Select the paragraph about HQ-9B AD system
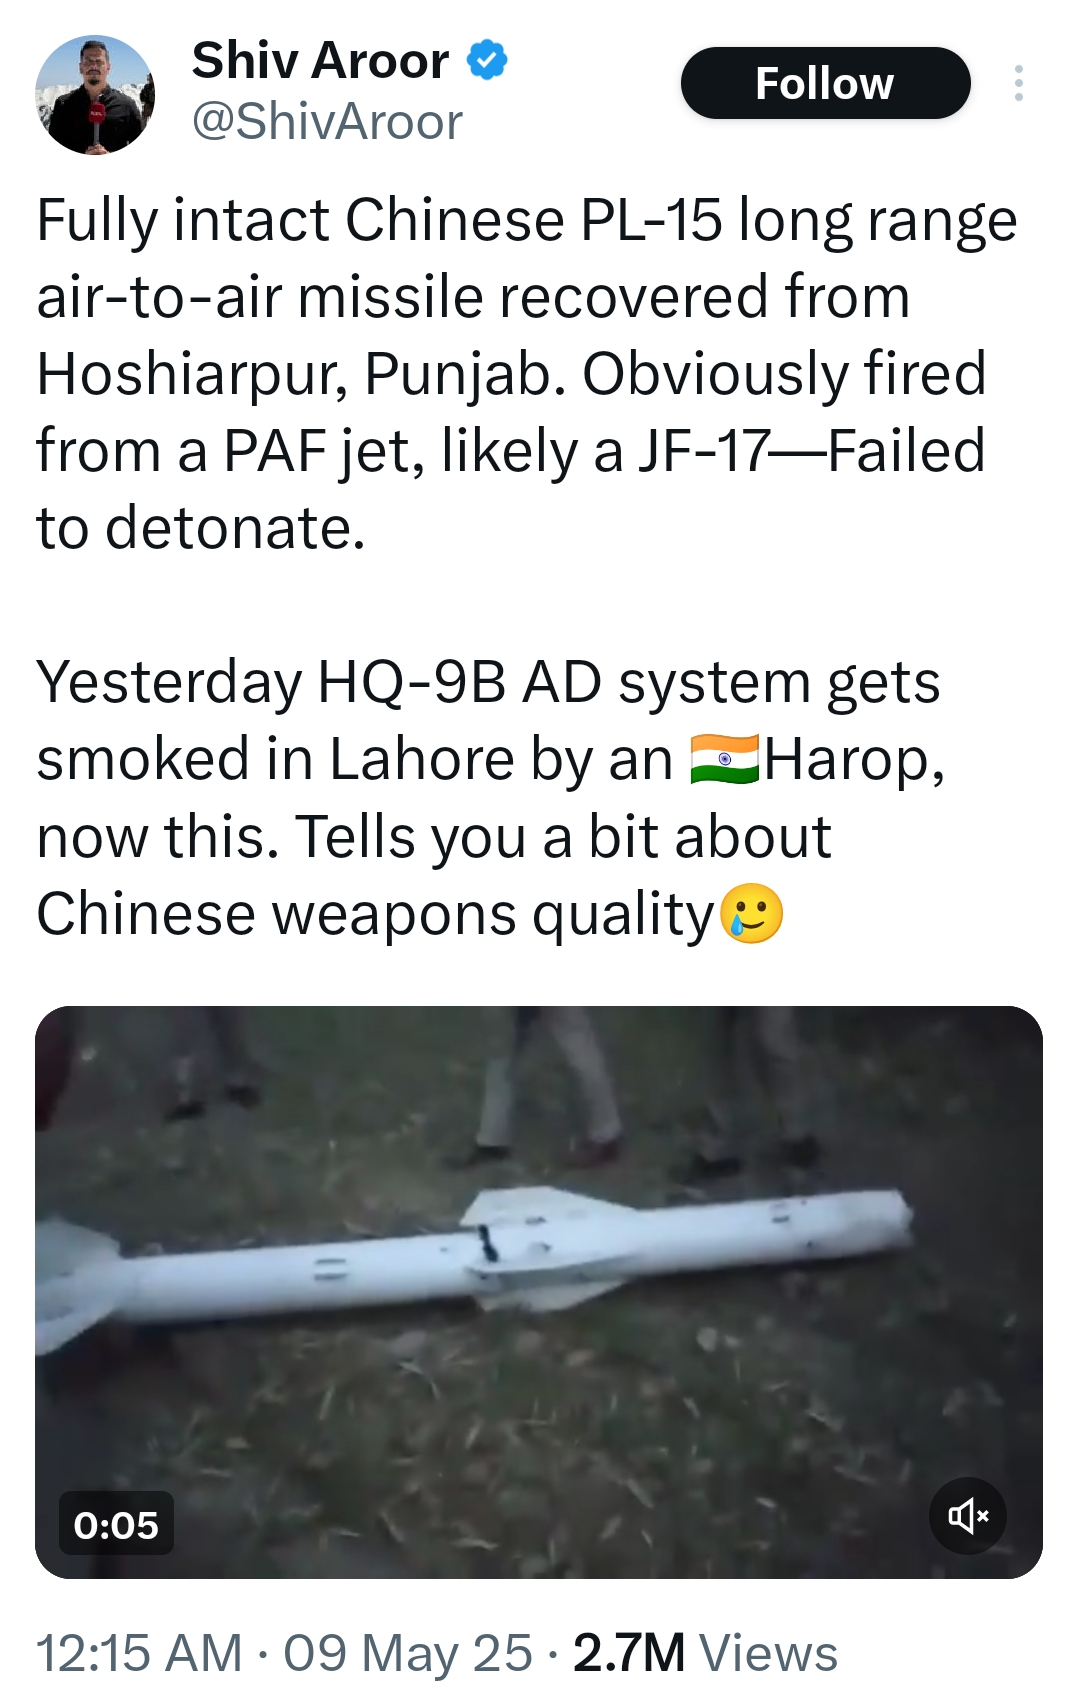This screenshot has height=1686, width=1079. coord(490,798)
